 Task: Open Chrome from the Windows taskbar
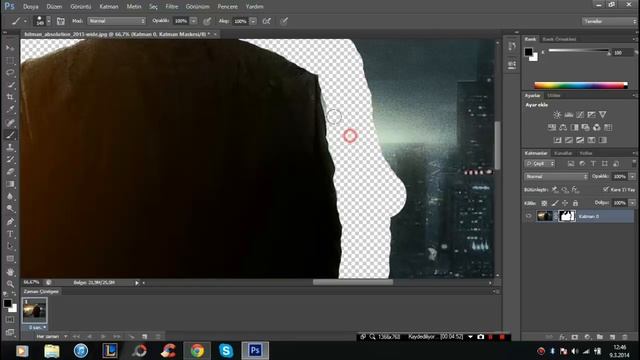pos(198,351)
